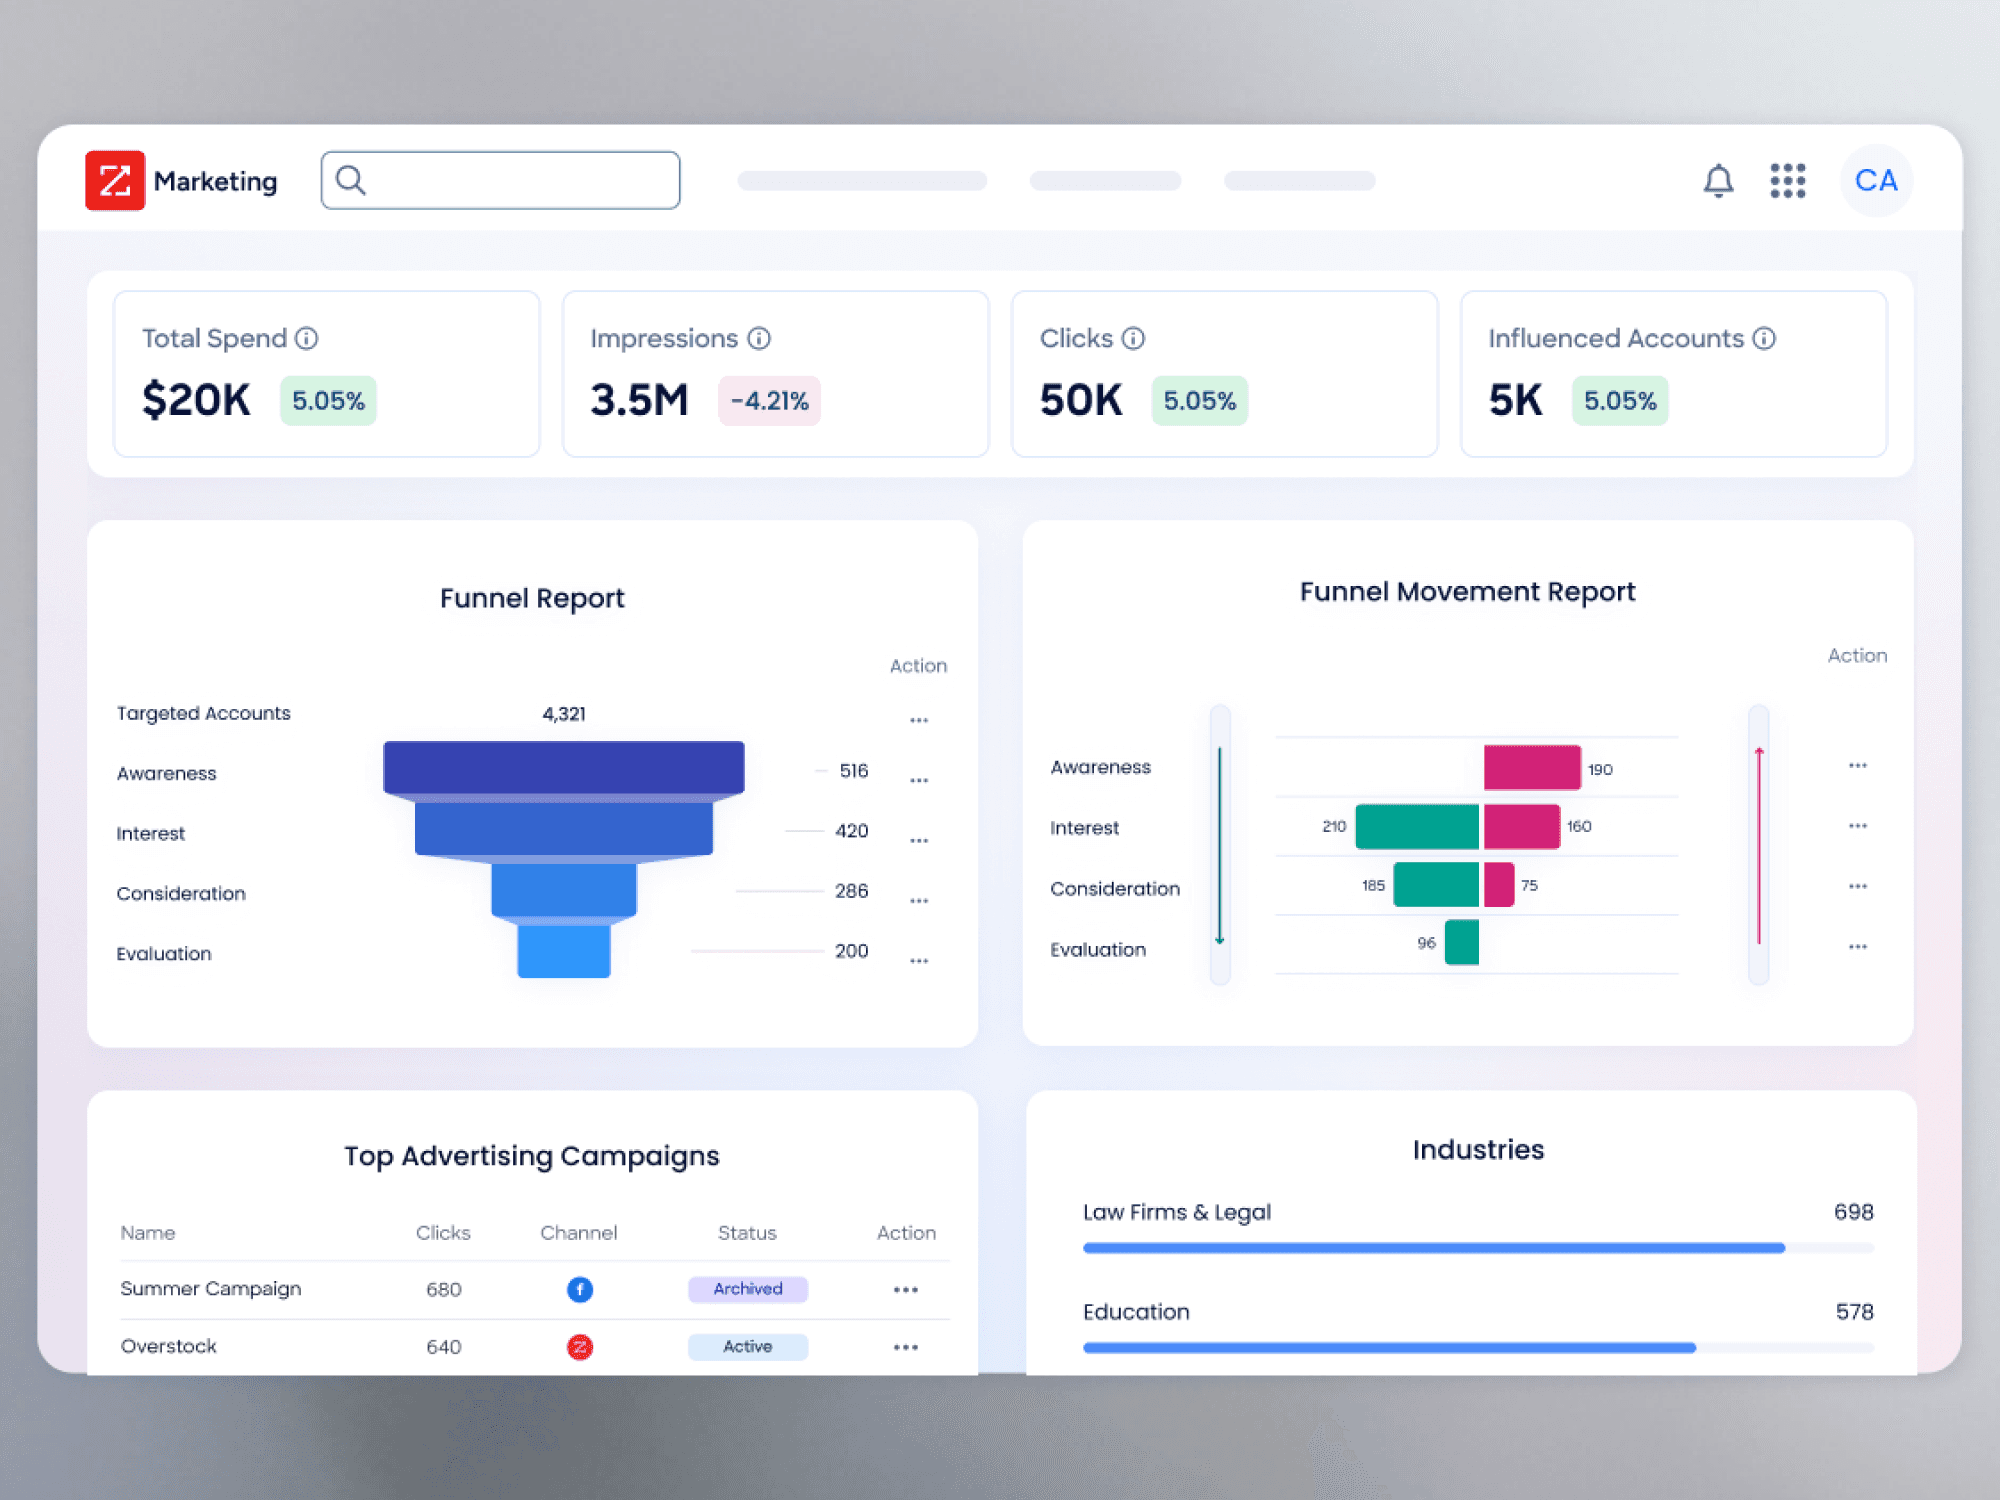
Task: Open the apps grid menu
Action: [1787, 181]
